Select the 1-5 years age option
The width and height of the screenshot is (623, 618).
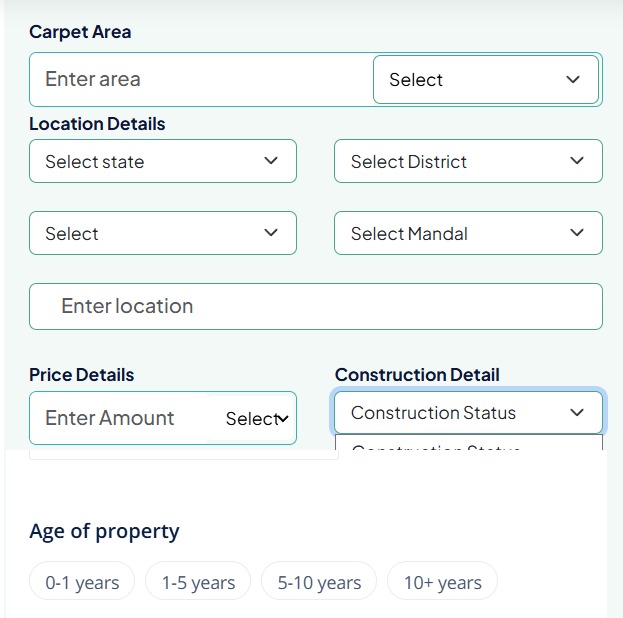(198, 581)
